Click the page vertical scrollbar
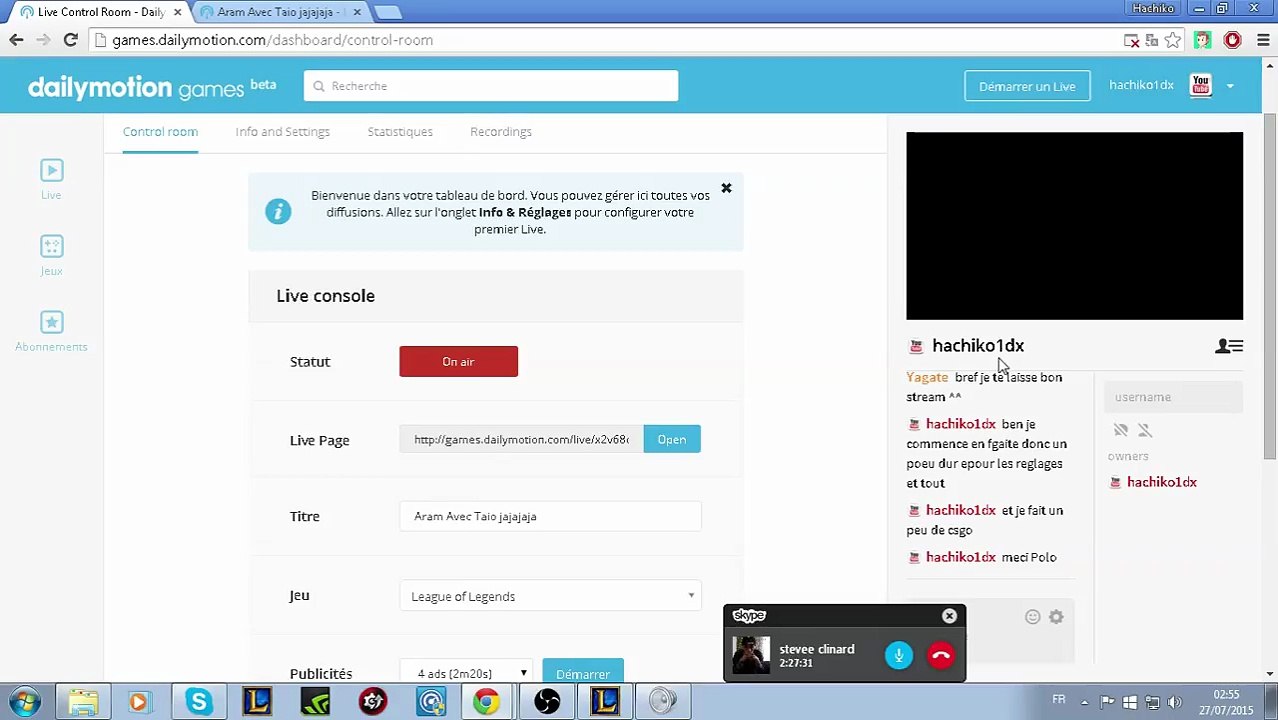 1270,285
